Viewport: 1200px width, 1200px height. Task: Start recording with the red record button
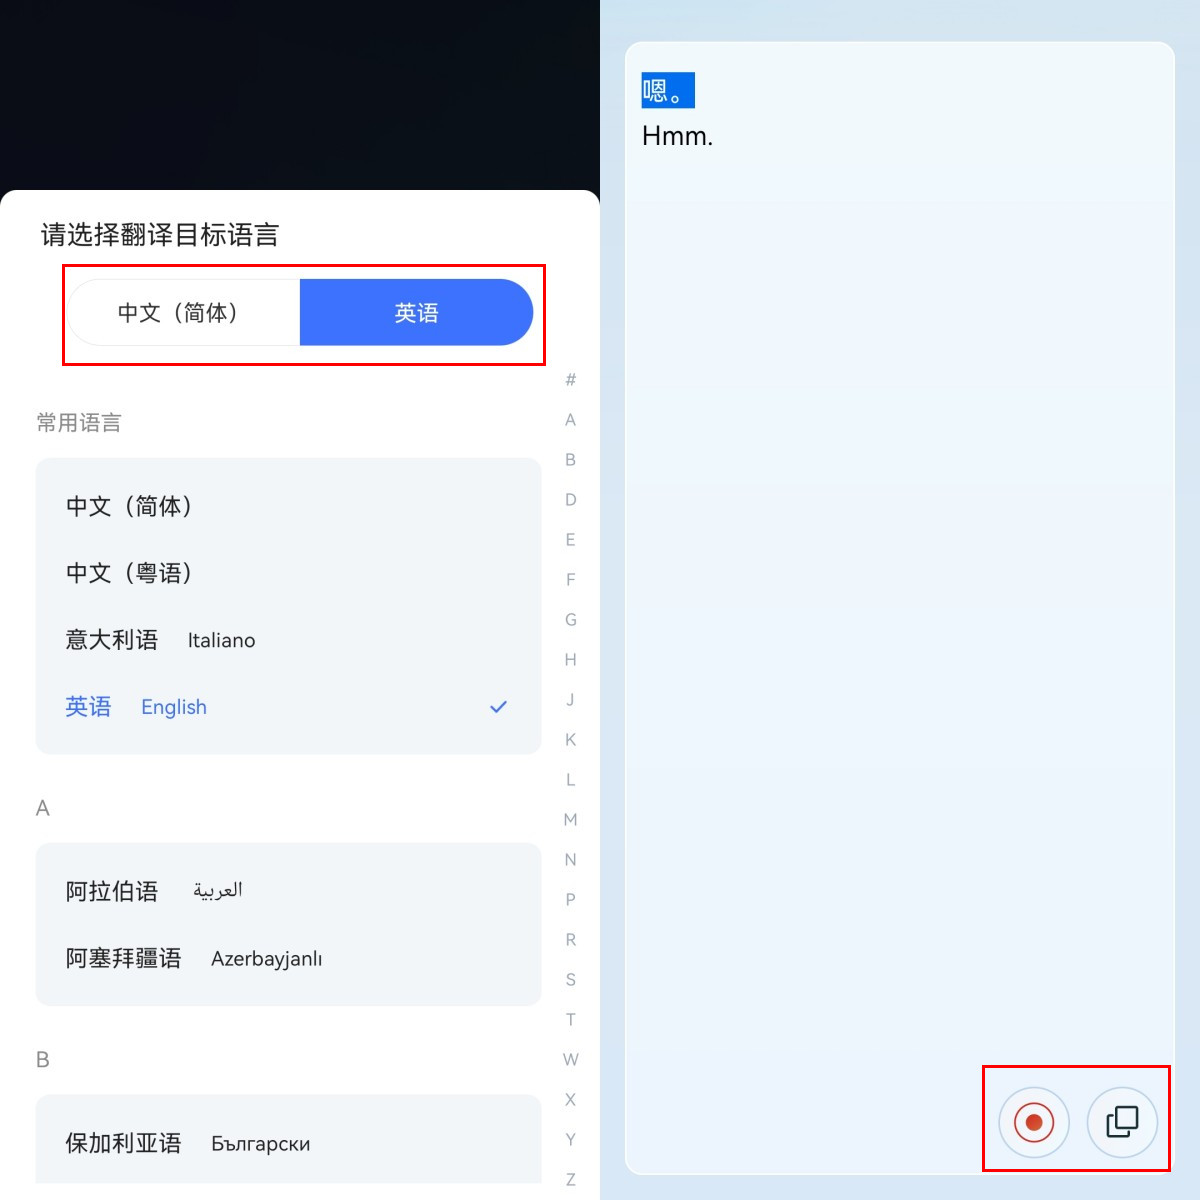coord(1034,1122)
